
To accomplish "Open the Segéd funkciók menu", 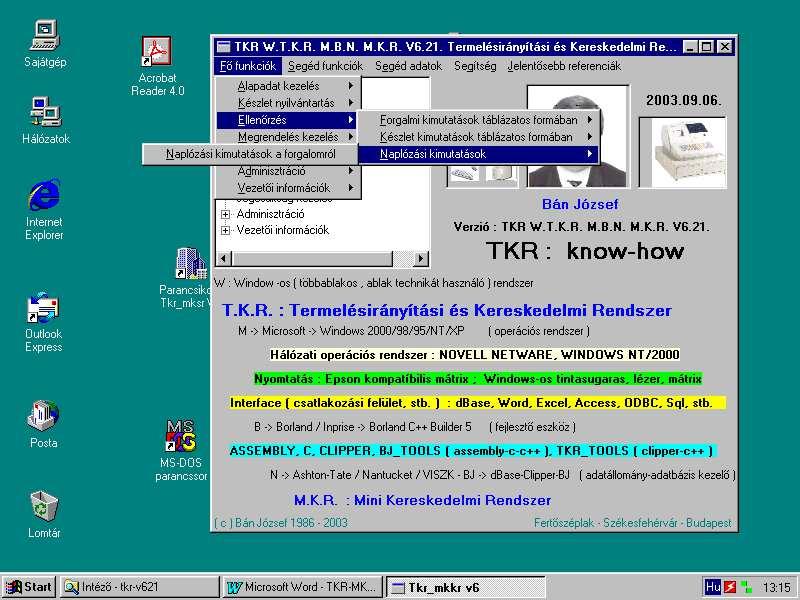I will (x=325, y=66).
